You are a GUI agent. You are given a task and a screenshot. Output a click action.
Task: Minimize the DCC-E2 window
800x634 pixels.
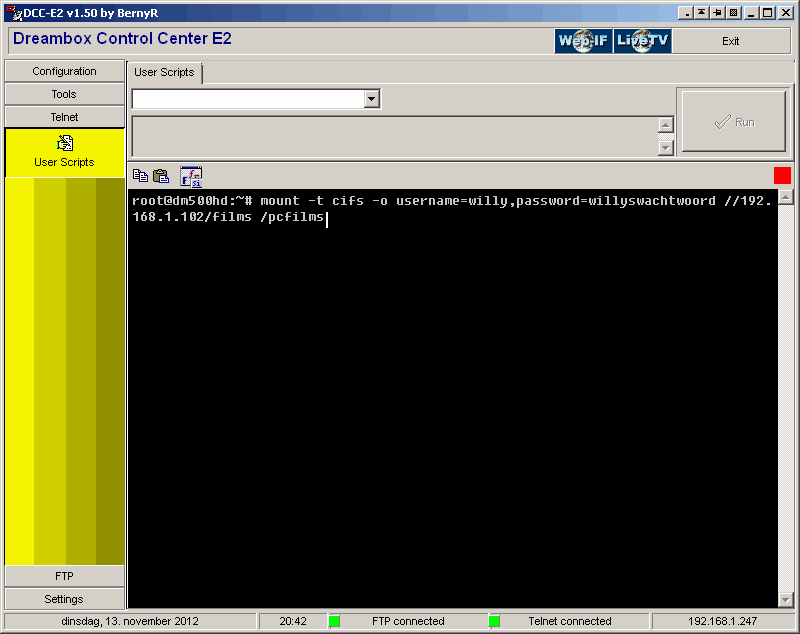click(751, 13)
